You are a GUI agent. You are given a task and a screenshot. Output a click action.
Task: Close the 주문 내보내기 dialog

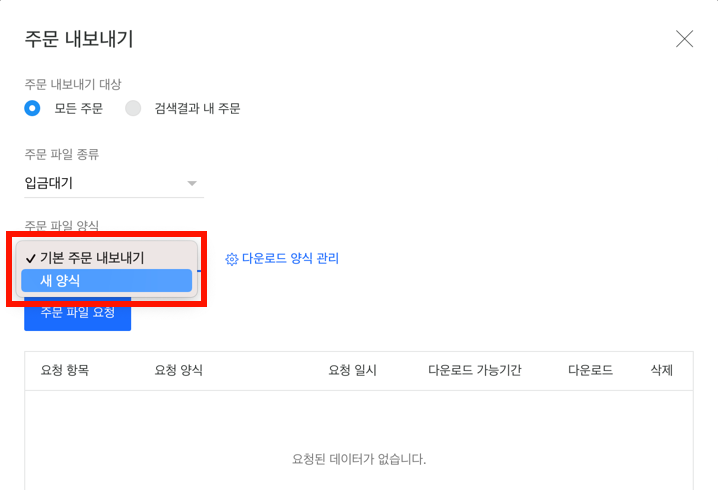(684, 39)
